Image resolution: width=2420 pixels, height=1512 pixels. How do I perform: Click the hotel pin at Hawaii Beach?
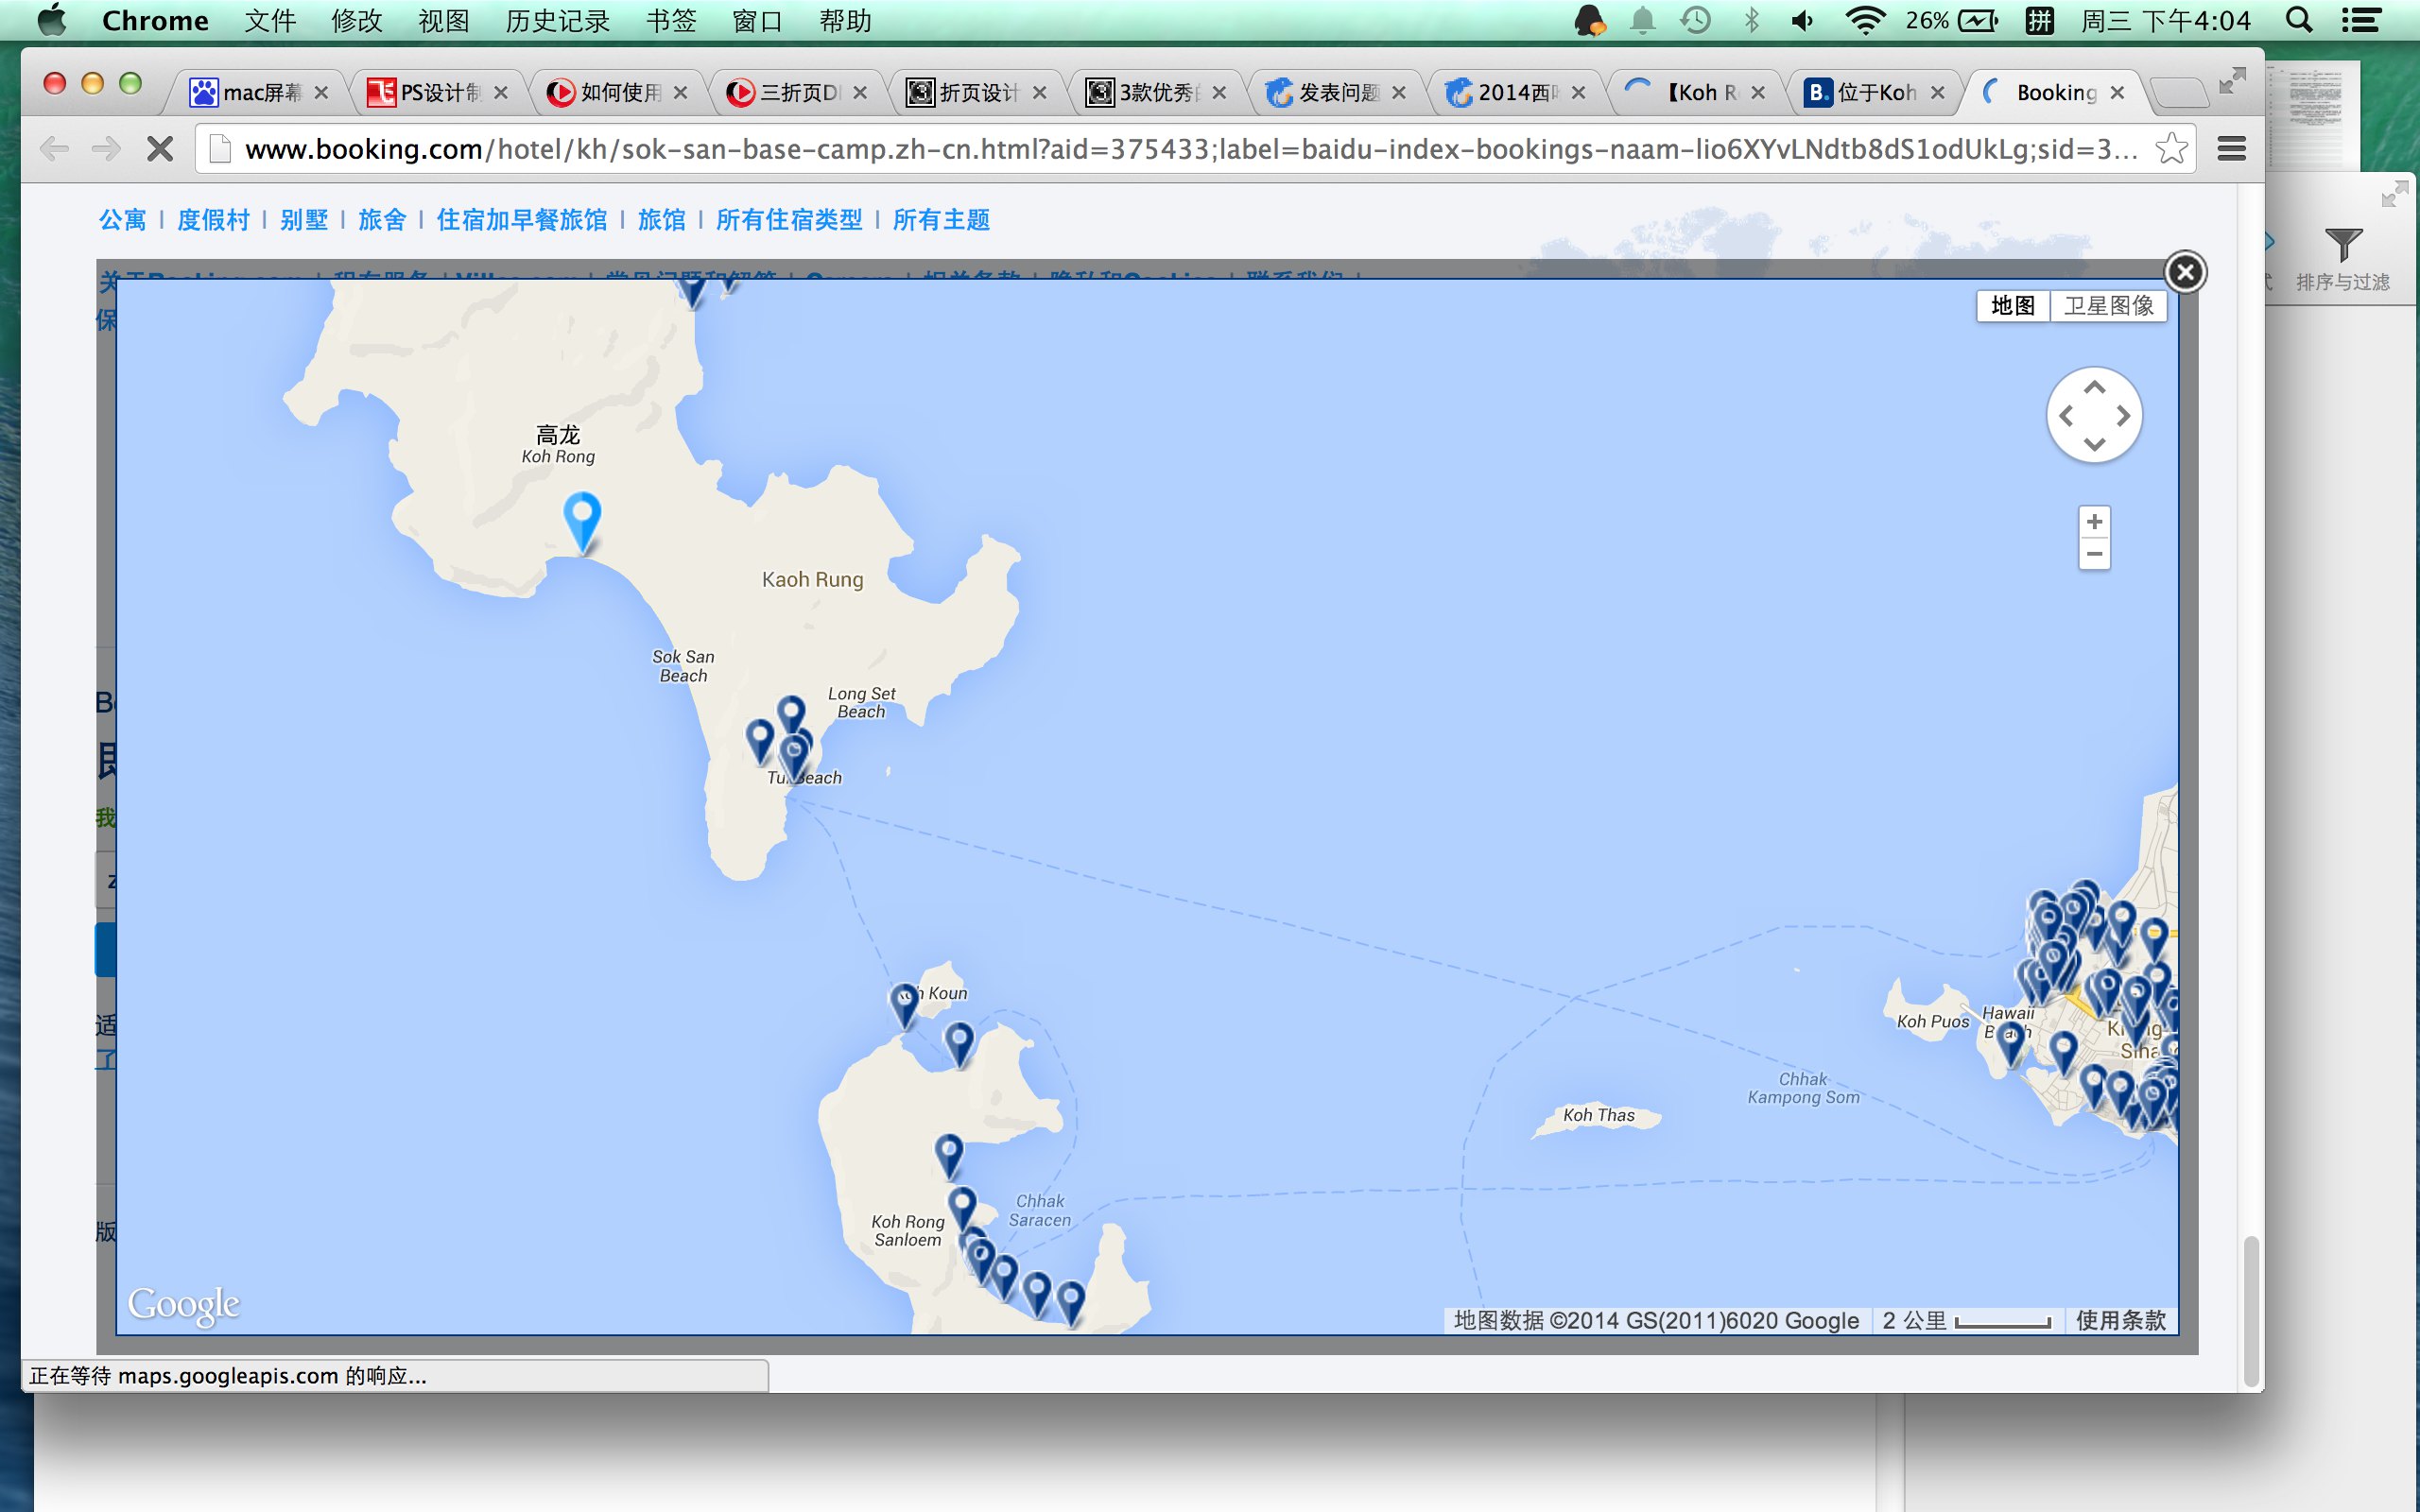[x=2010, y=1044]
